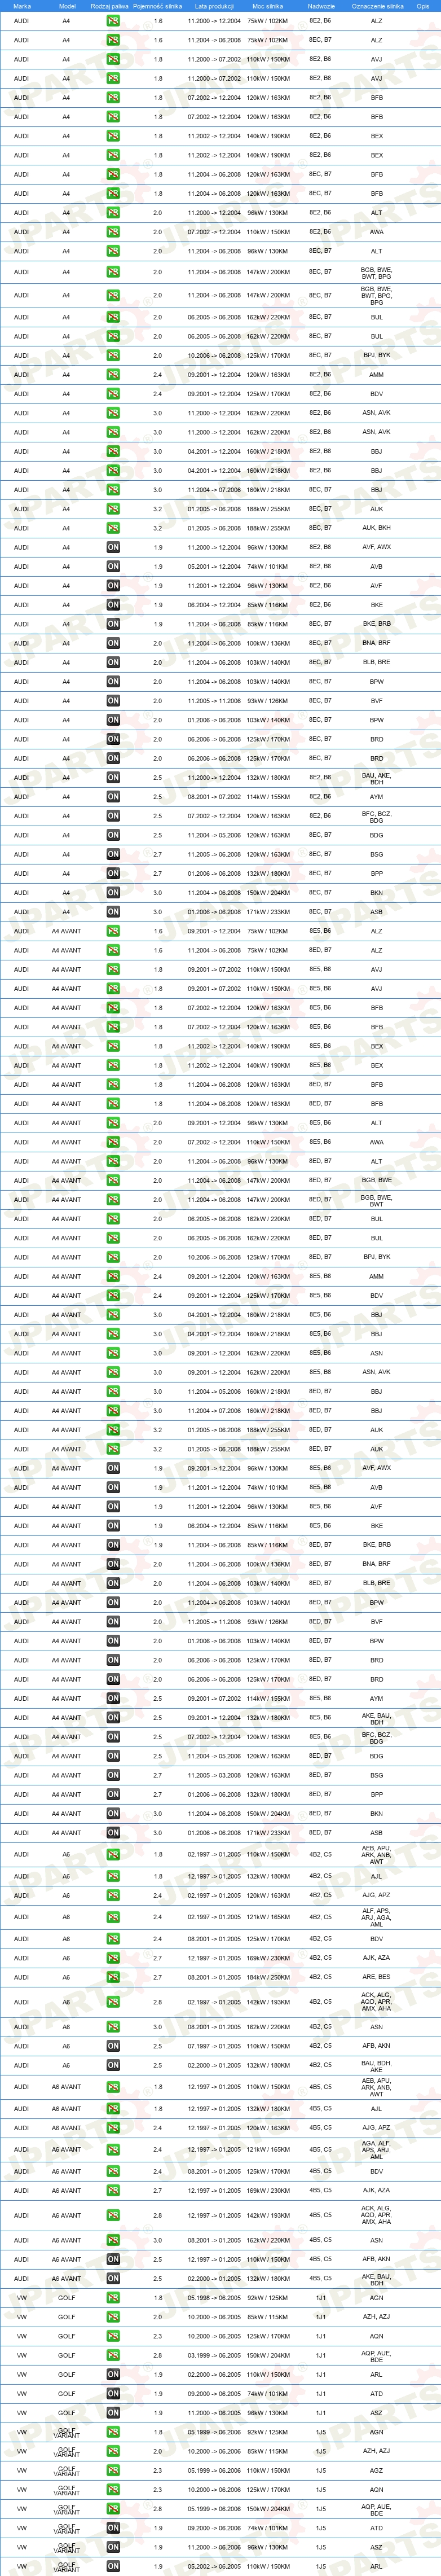
Task: Click diesel ON icon in A4 ASB row
Action: point(113,912)
